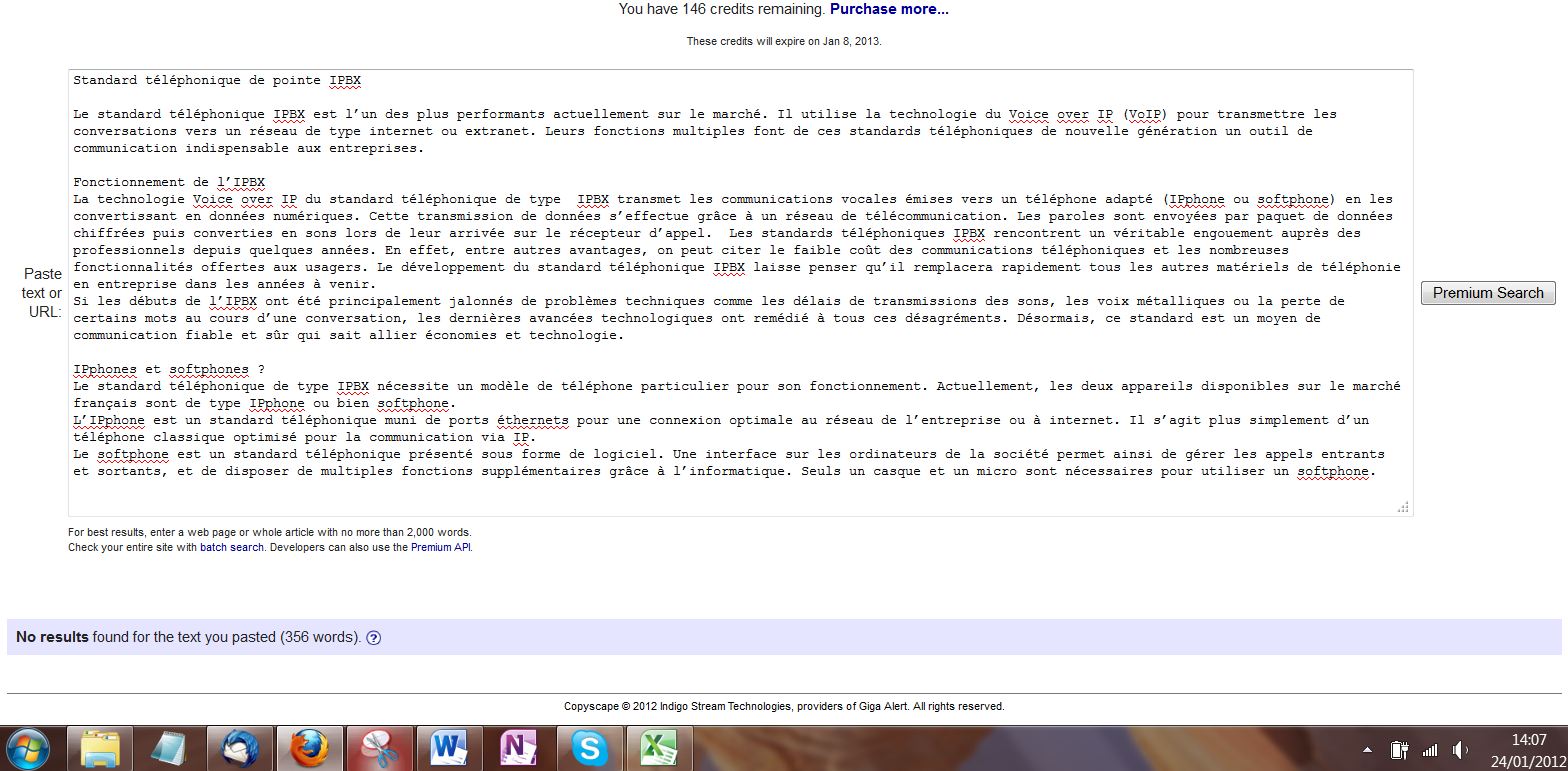Click the network signal tray icon

(x=1430, y=749)
